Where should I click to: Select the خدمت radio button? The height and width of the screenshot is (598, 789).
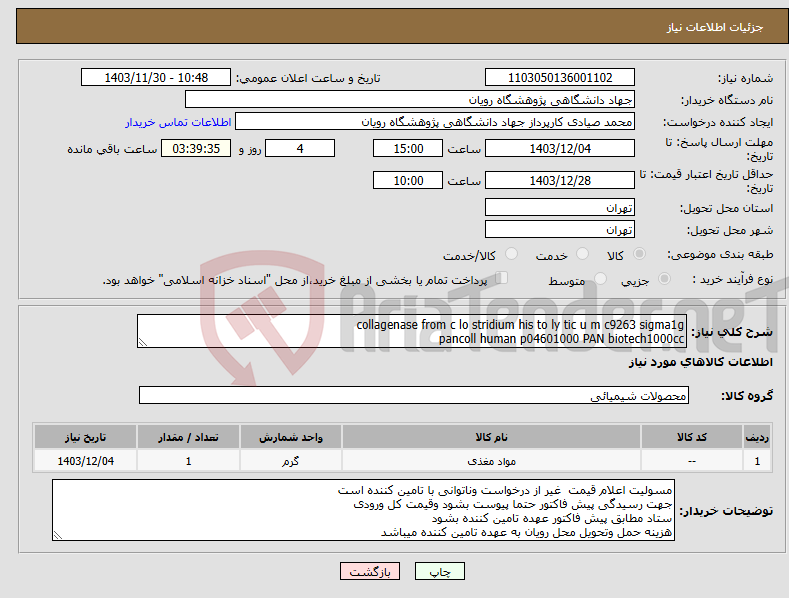[582, 254]
